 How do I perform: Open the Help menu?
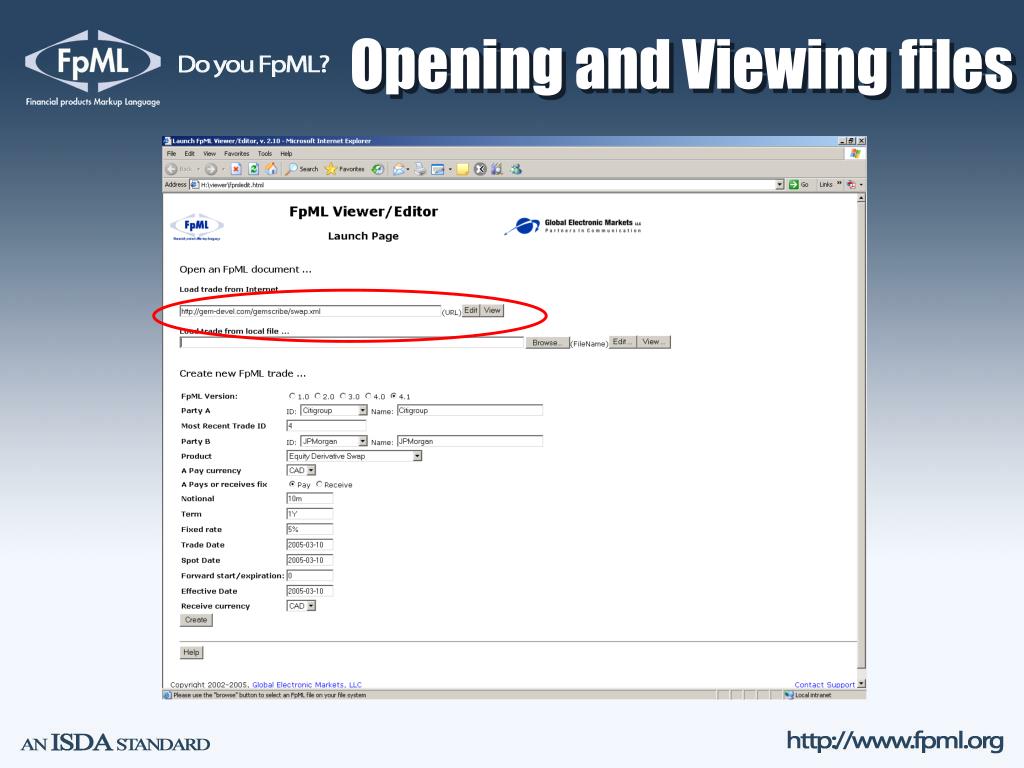click(287, 153)
